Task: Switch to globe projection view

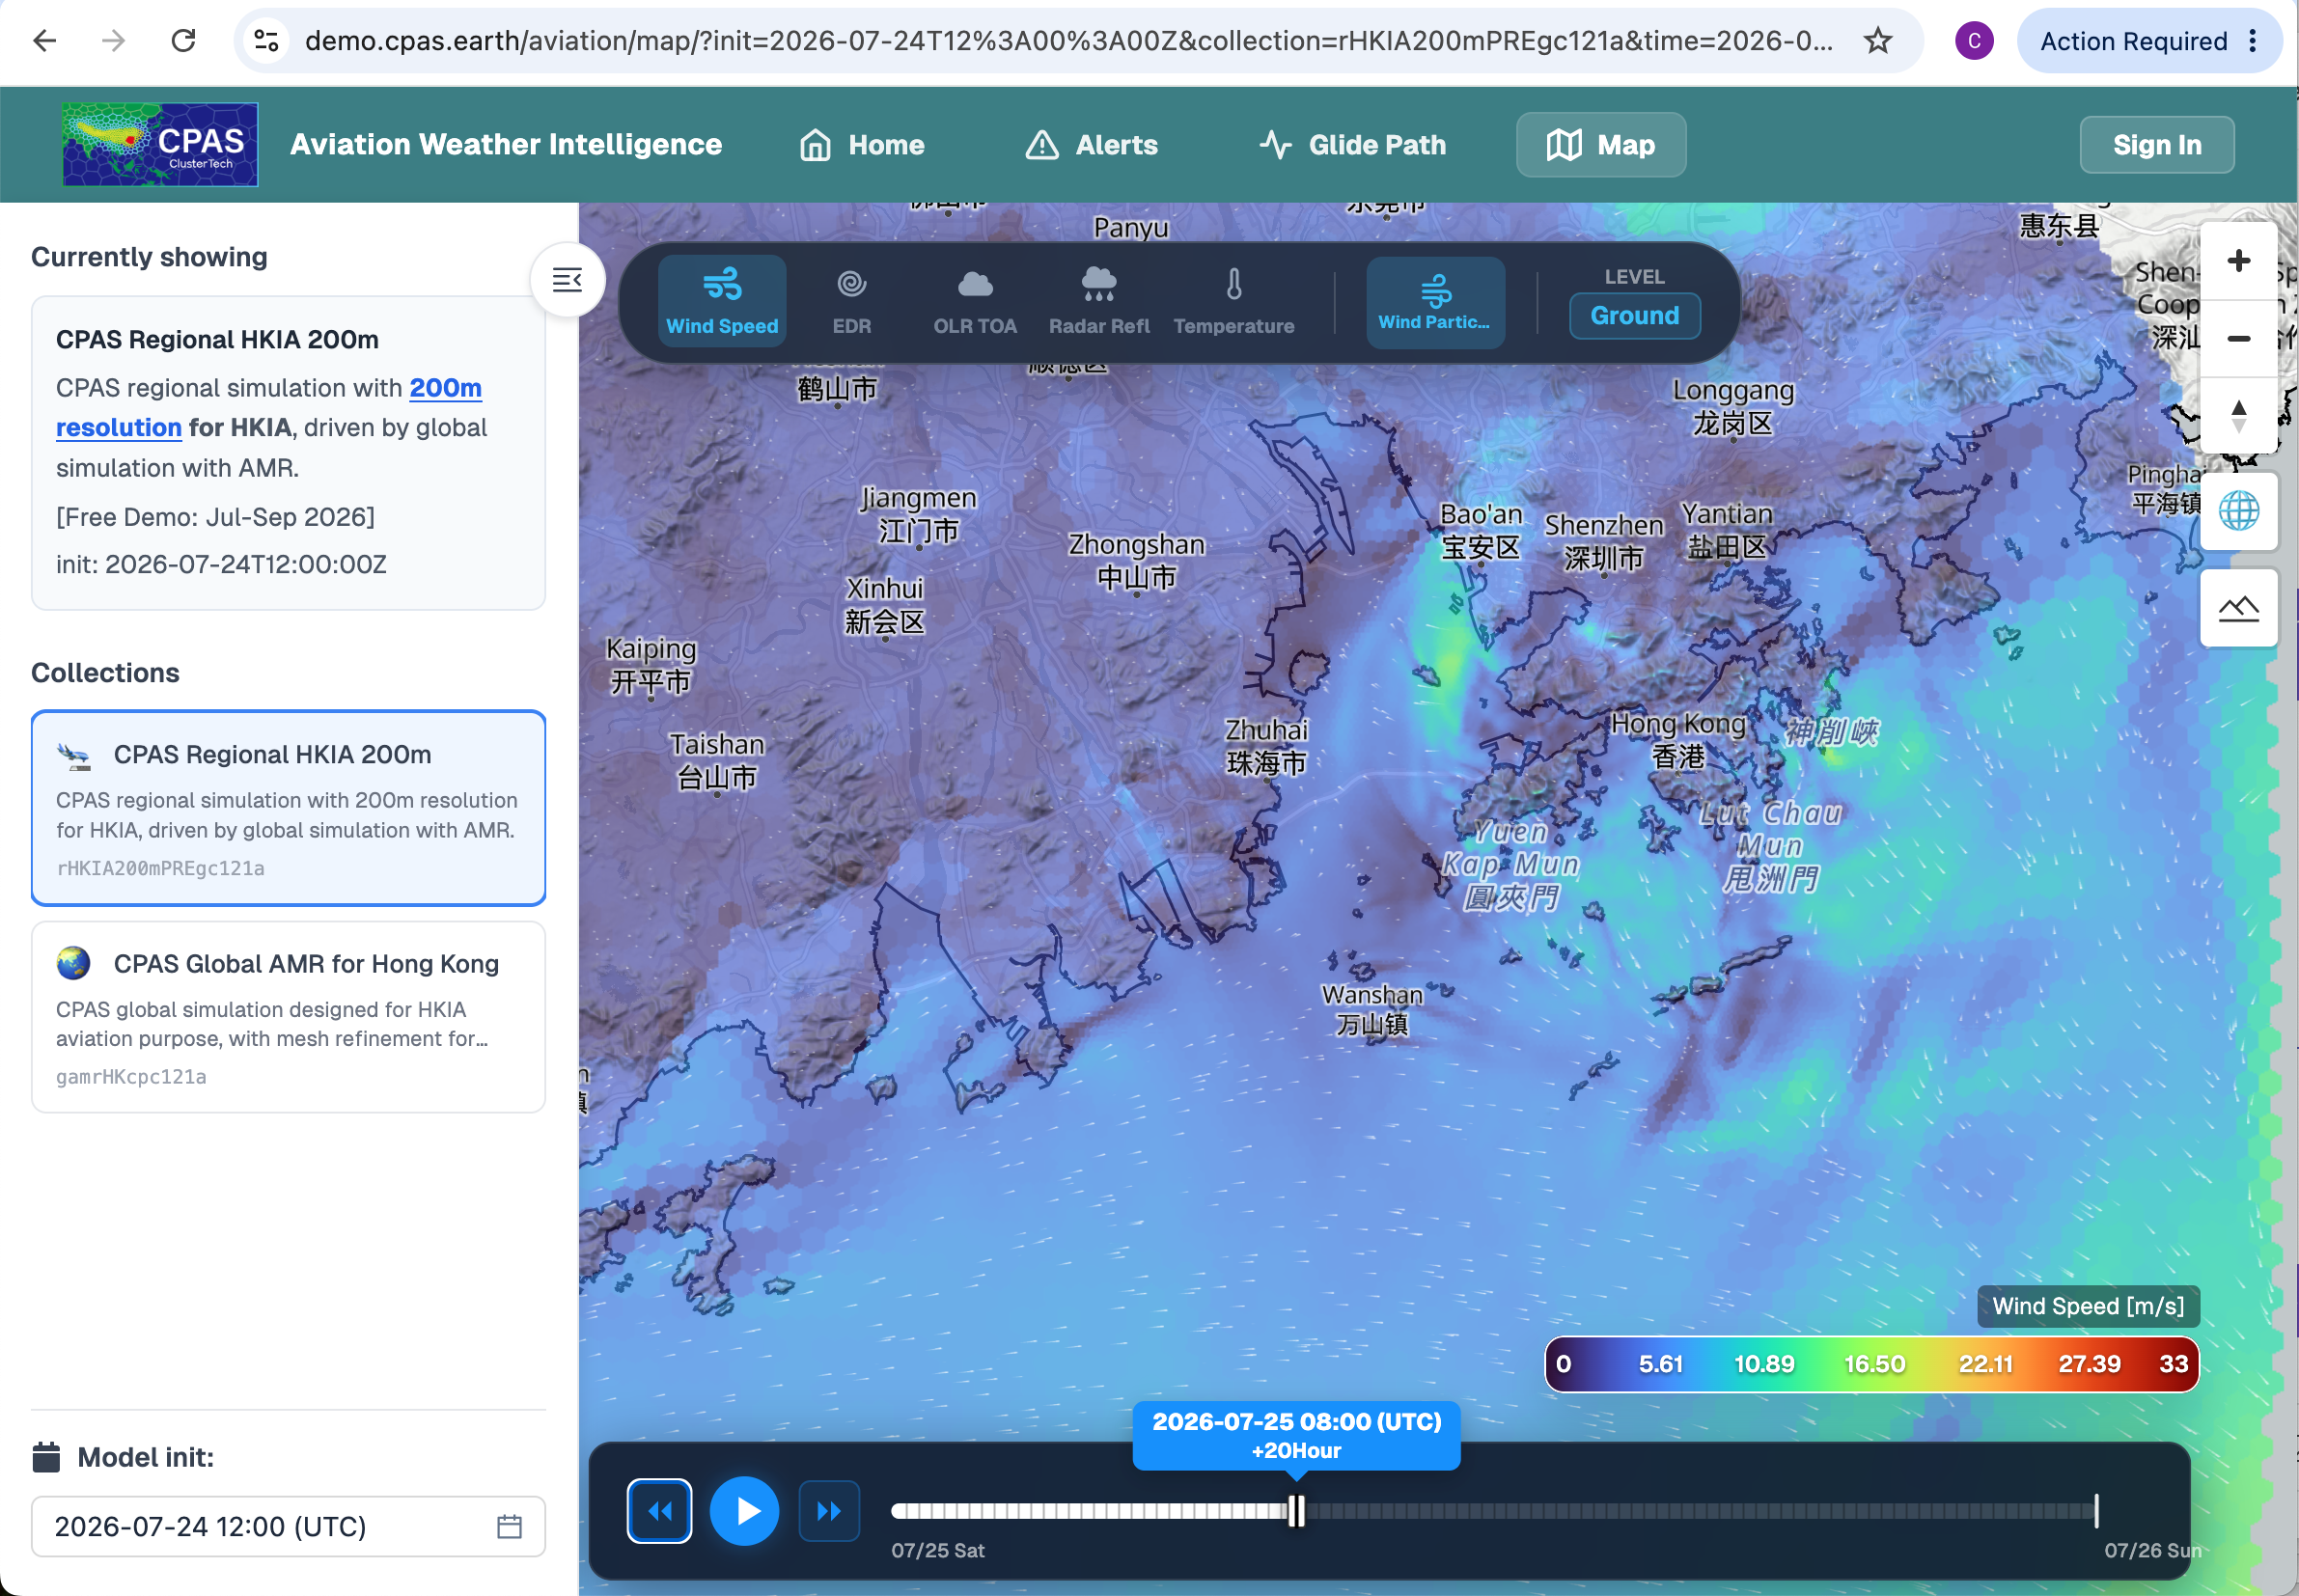Action: [2238, 511]
